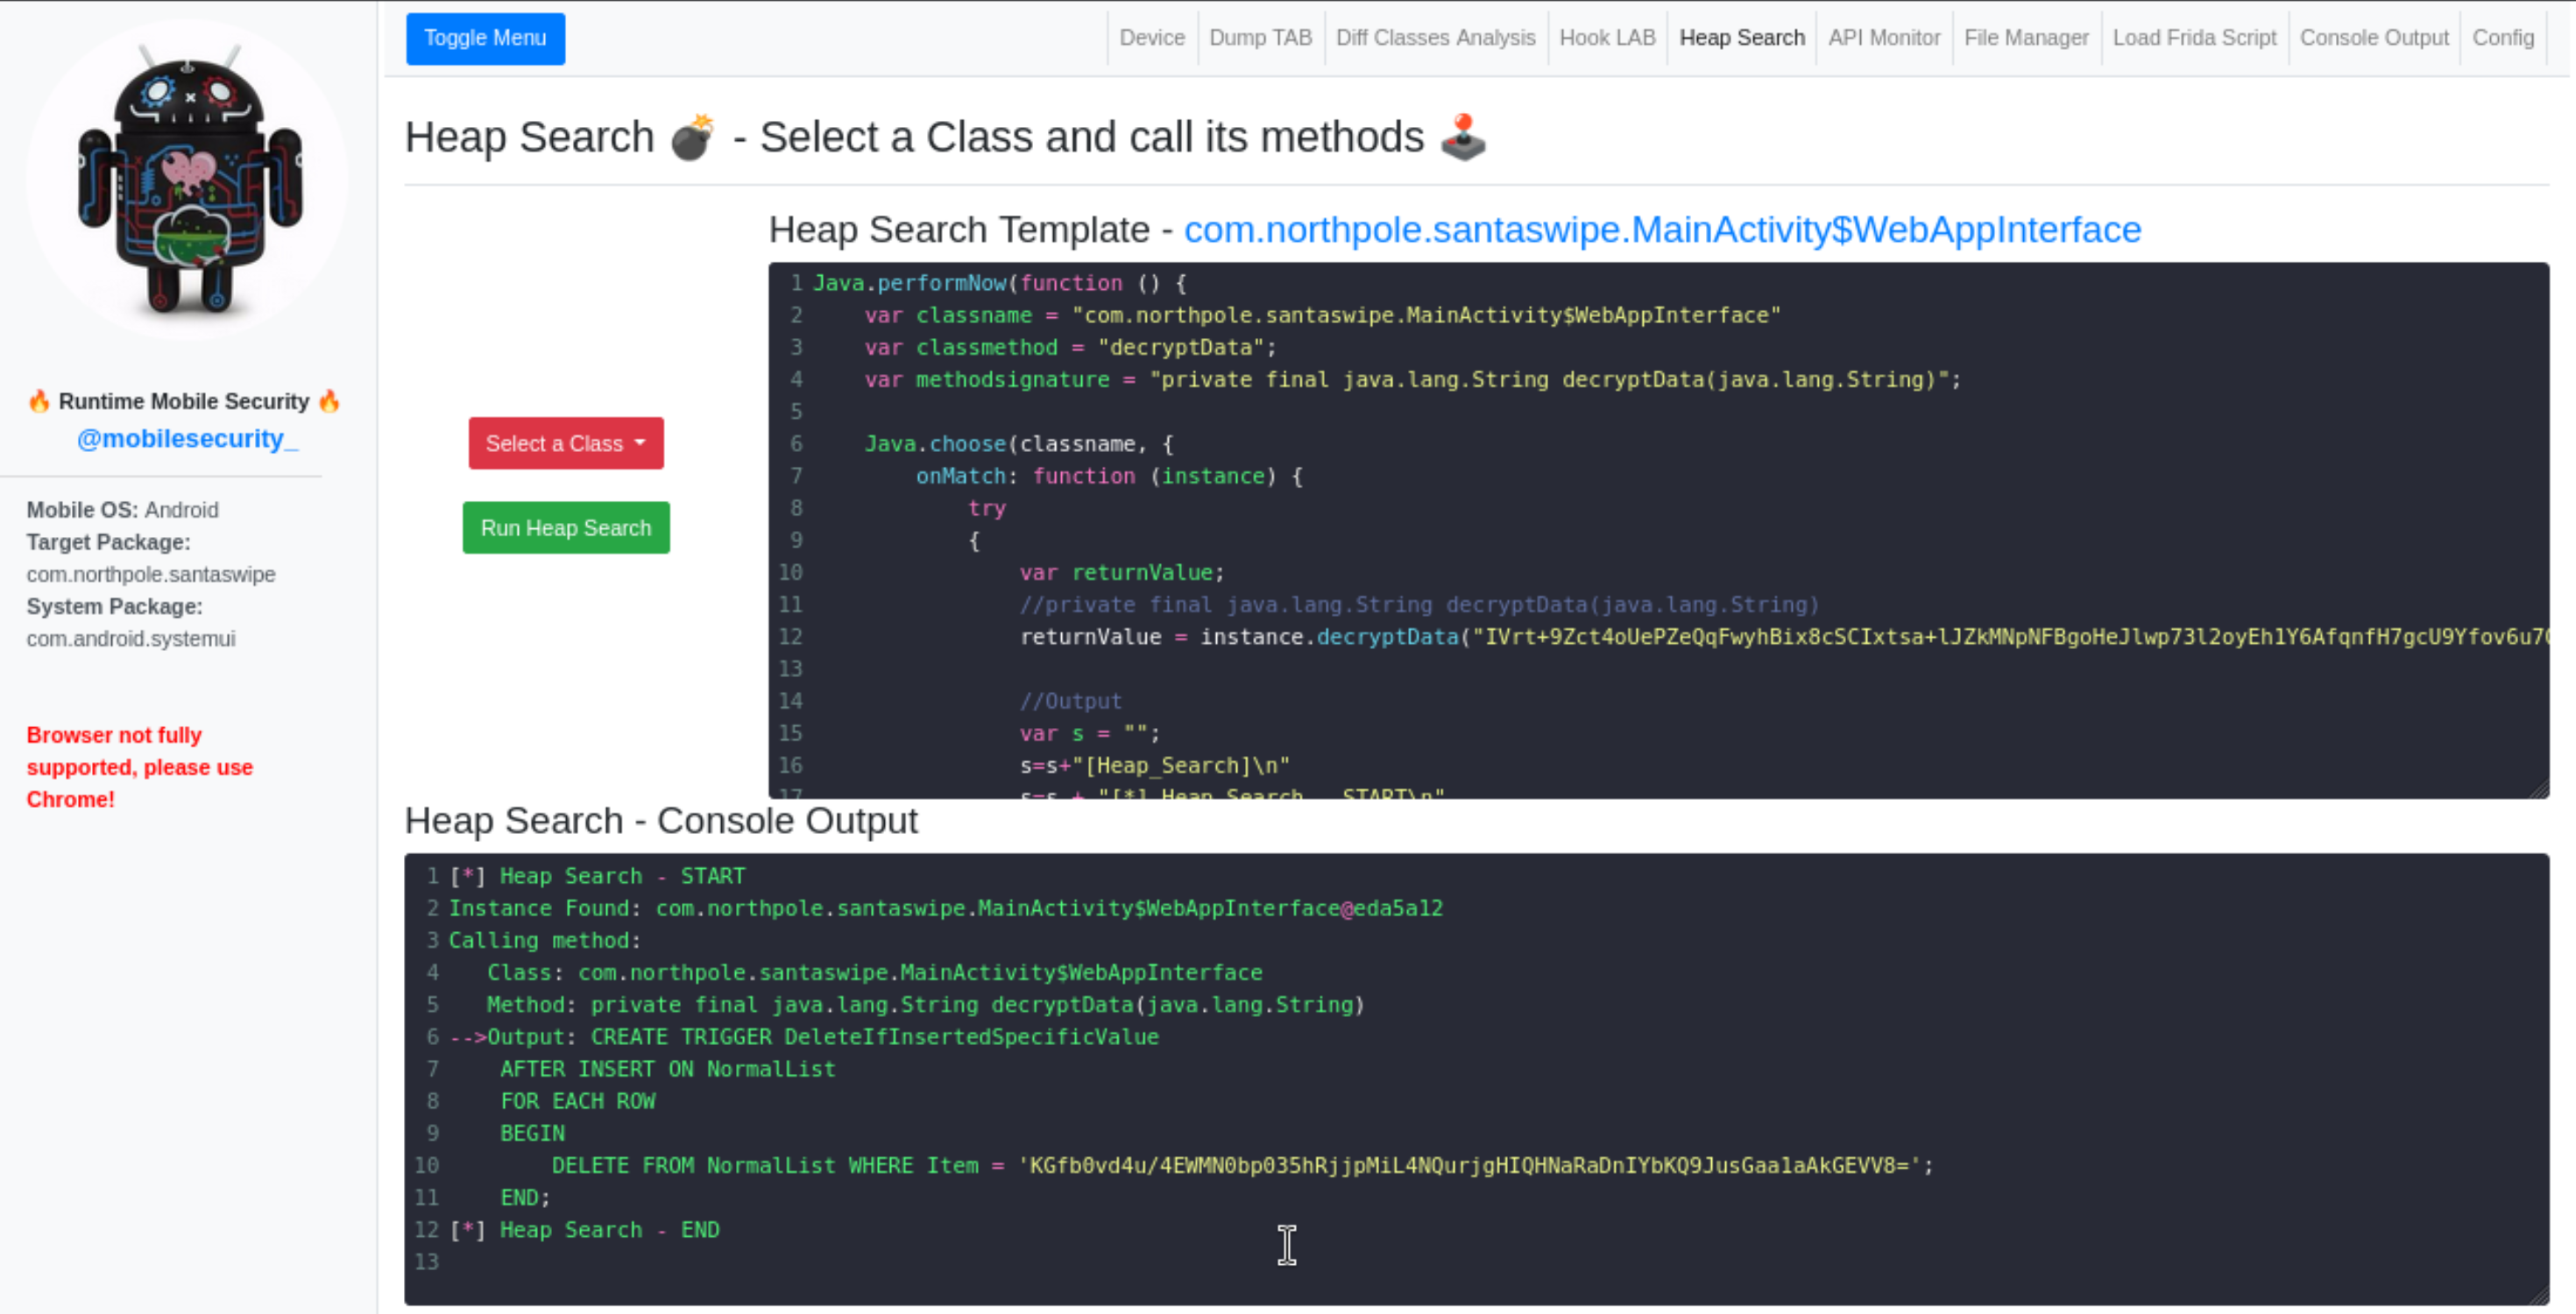The image size is (2576, 1314).
Task: Open the API Monitor tab
Action: [x=1883, y=38]
